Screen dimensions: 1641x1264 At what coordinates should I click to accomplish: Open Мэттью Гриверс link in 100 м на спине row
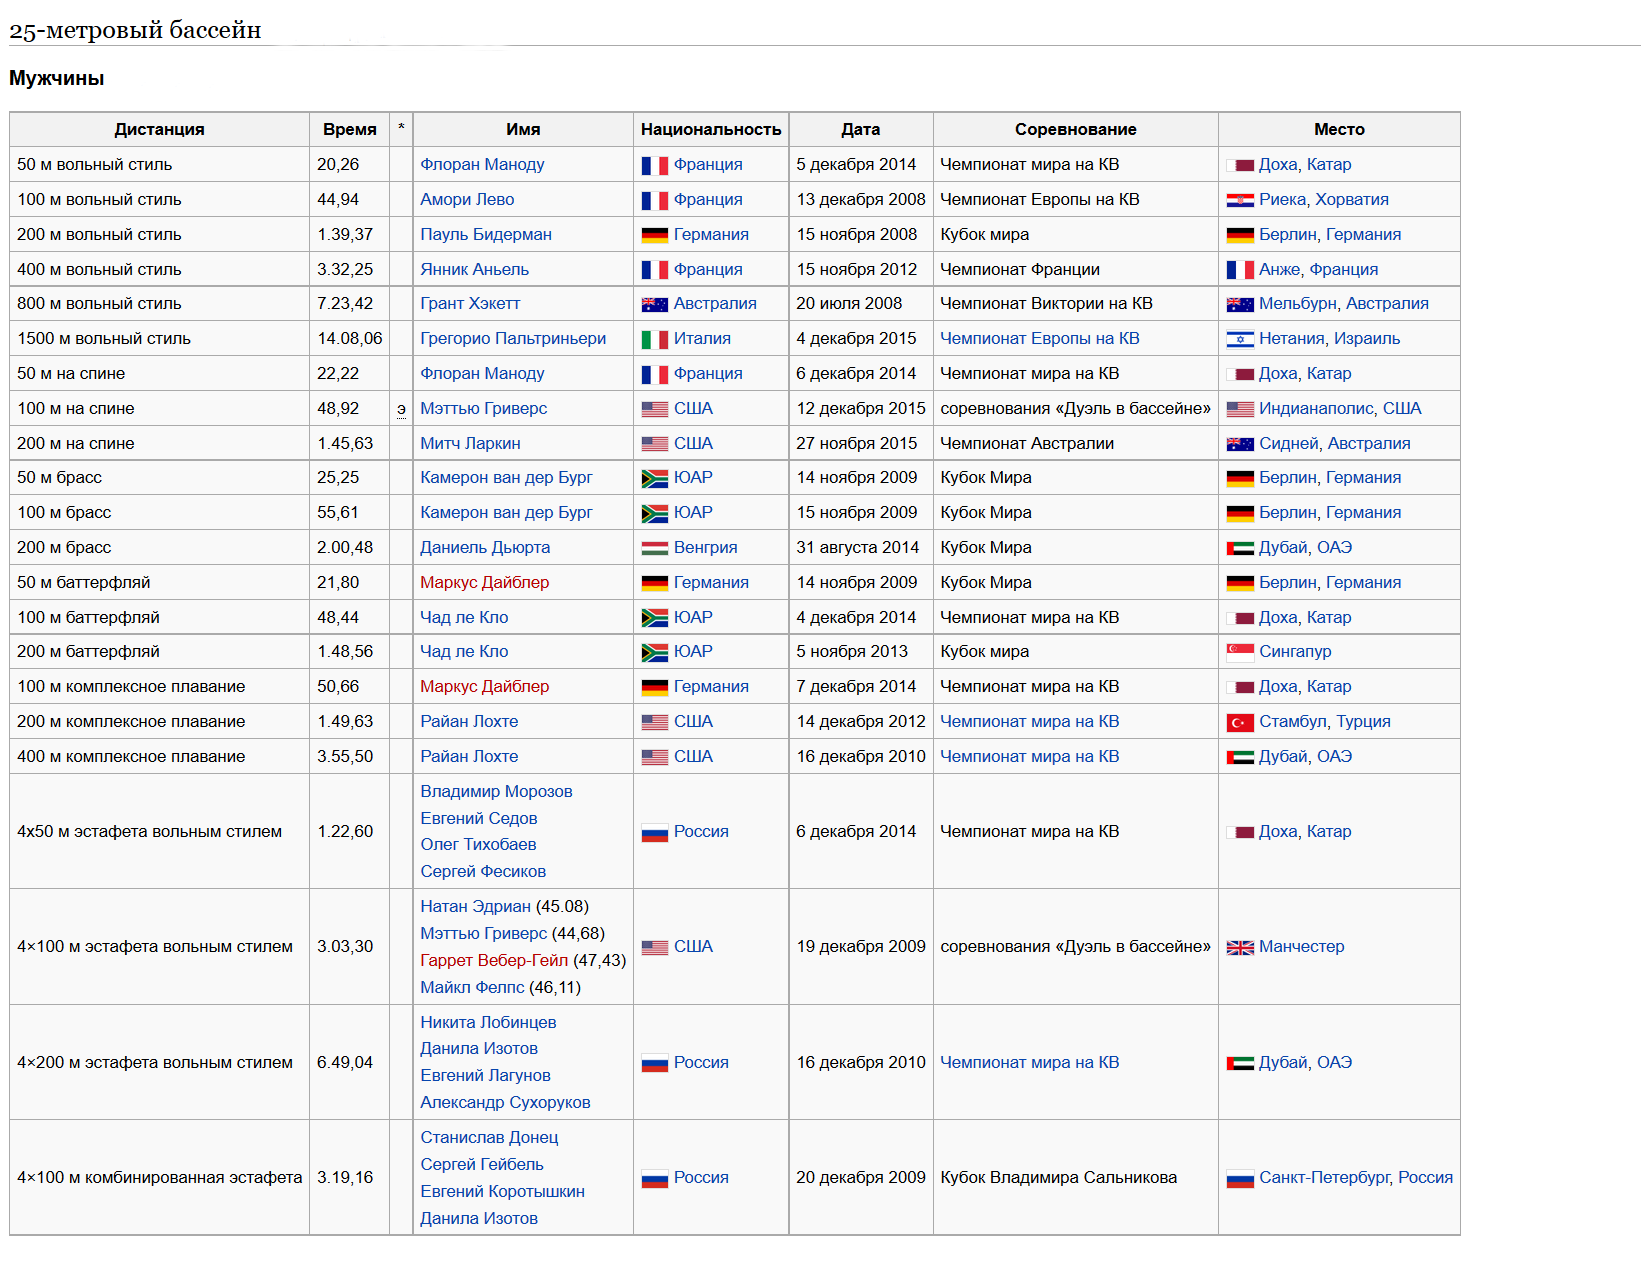[x=483, y=409]
